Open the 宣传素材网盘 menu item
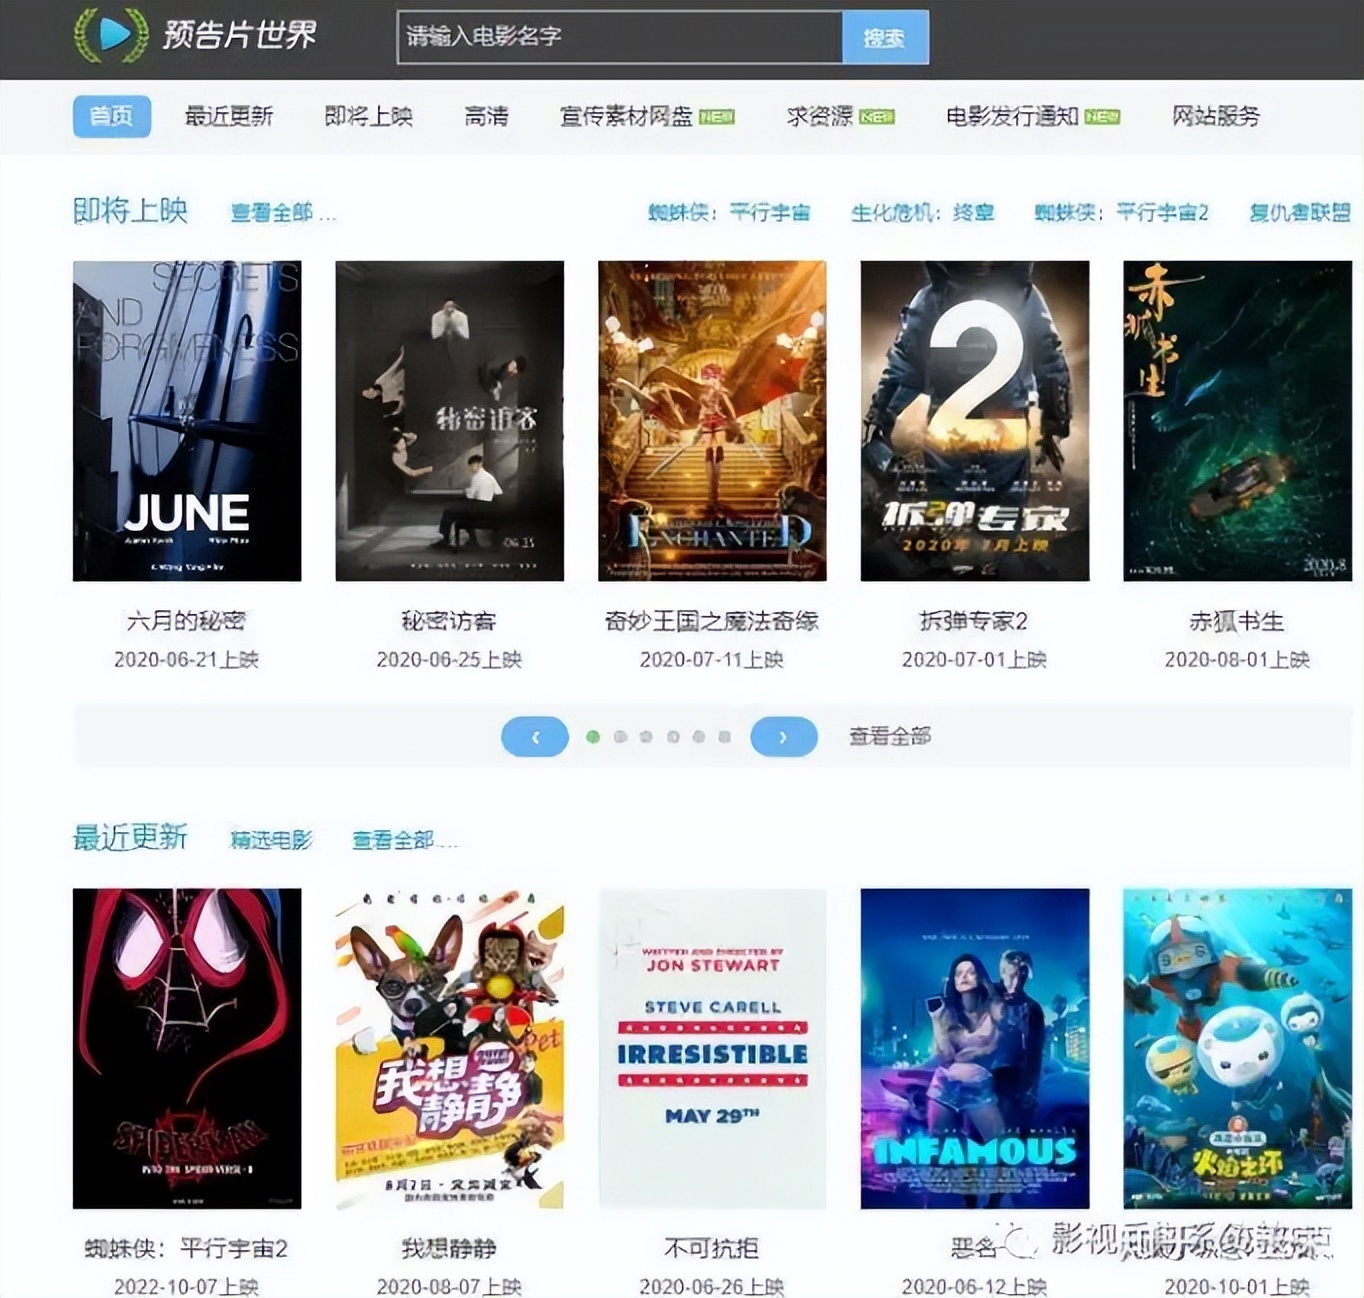This screenshot has height=1298, width=1364. coord(627,116)
